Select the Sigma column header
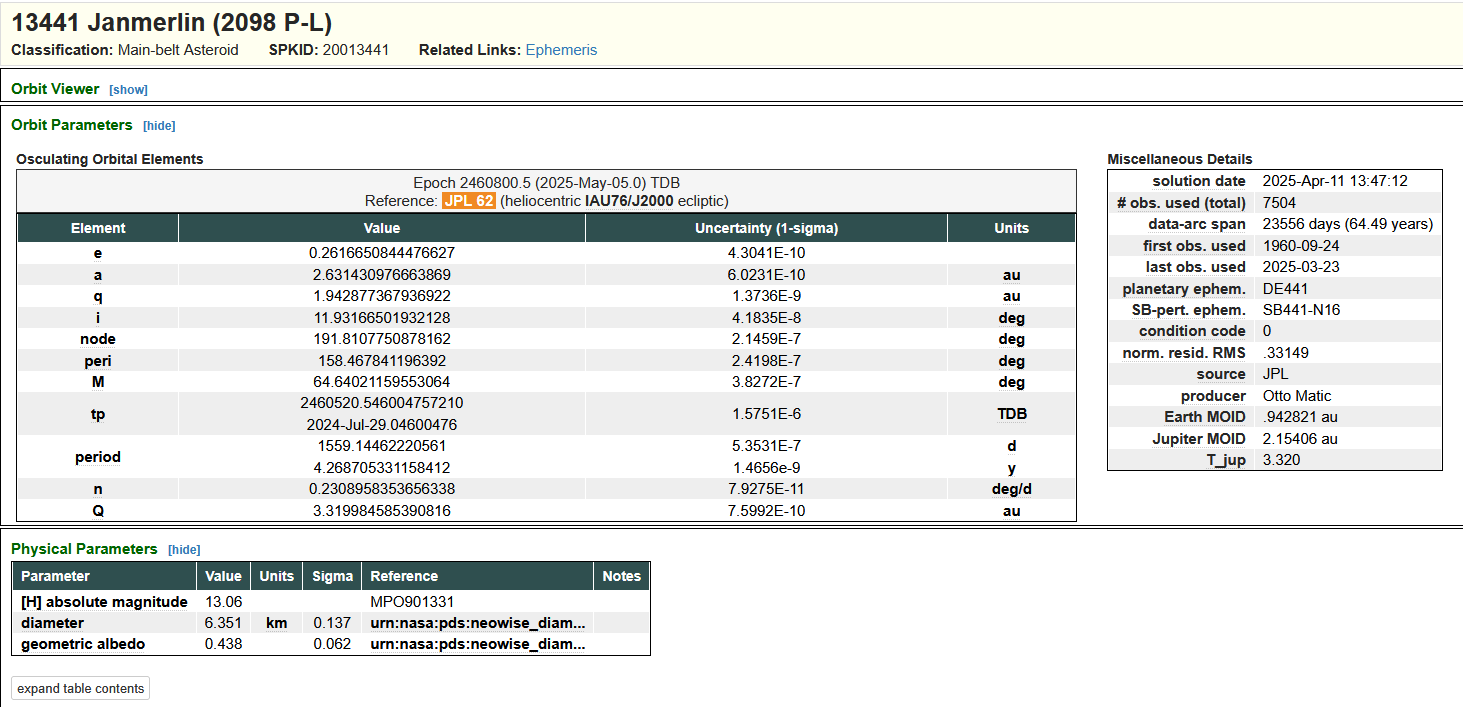The image size is (1463, 707). pos(332,576)
